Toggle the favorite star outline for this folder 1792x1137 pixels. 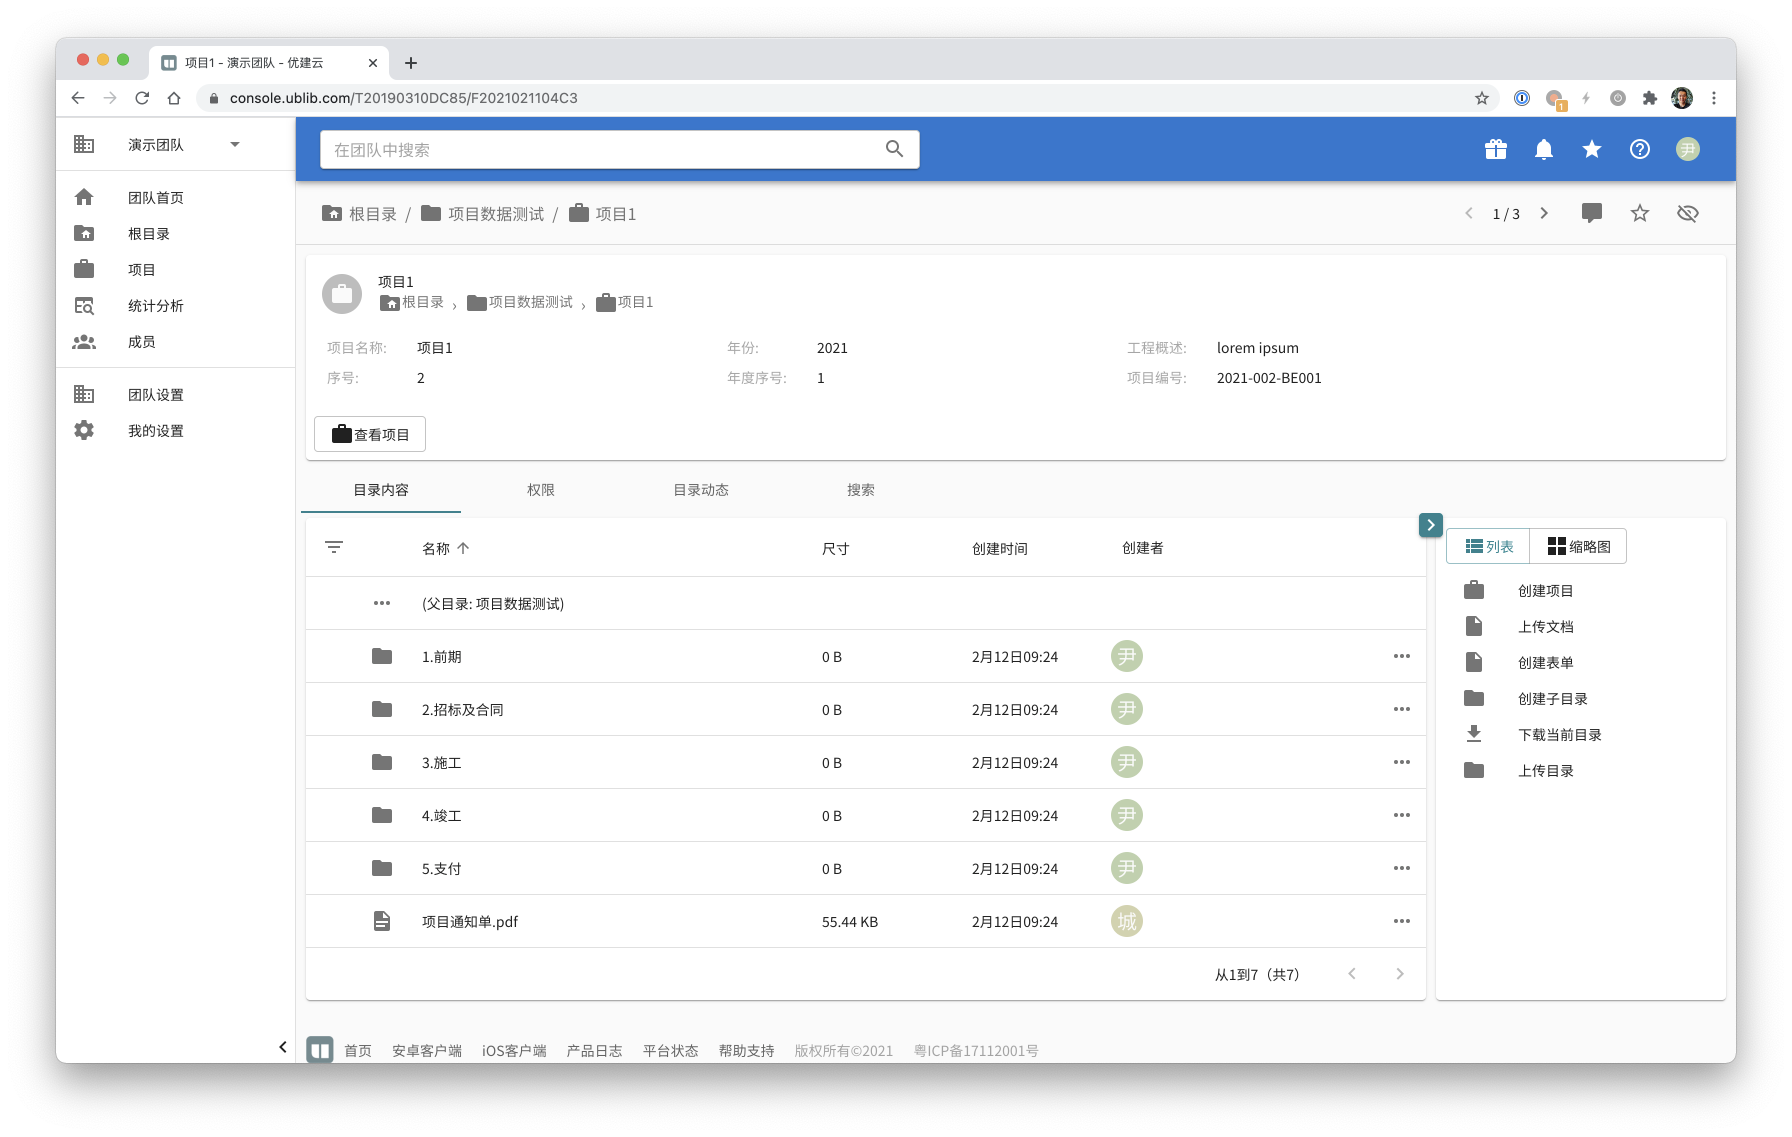coord(1639,213)
